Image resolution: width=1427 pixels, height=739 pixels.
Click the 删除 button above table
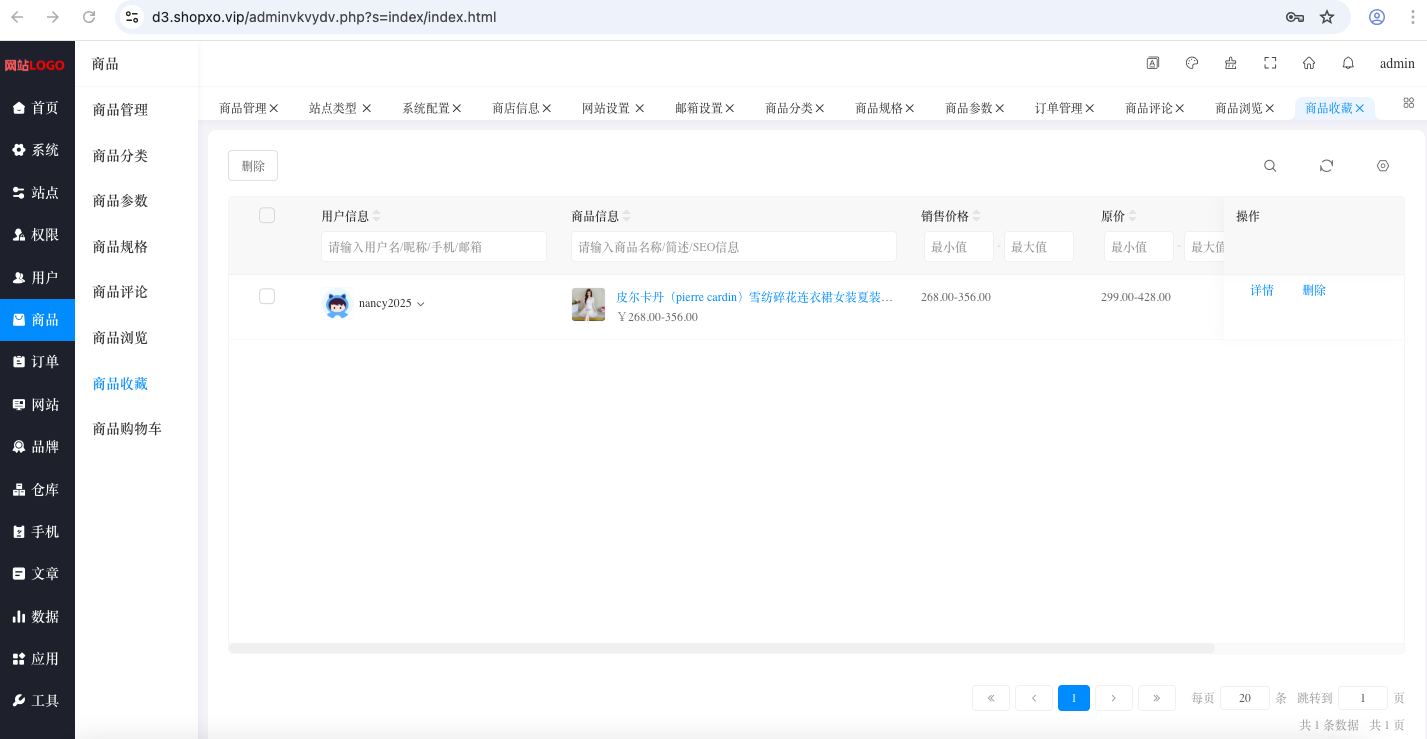pos(253,166)
